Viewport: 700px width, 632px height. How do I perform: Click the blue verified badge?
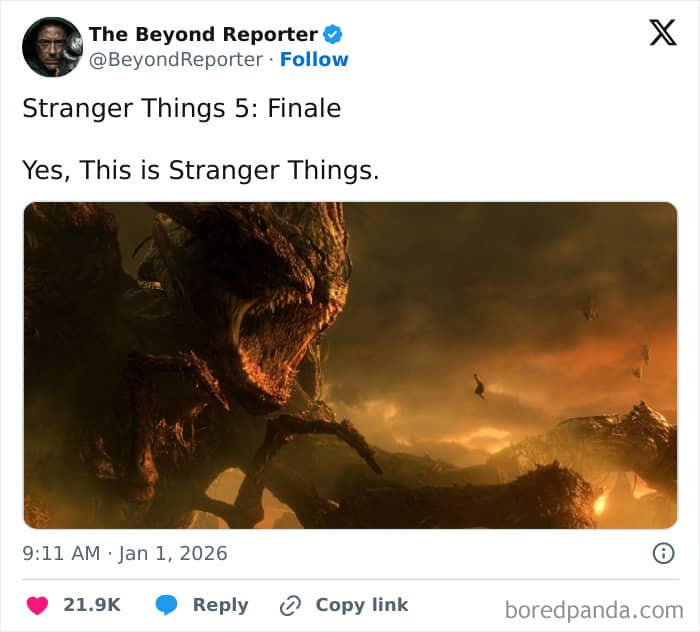tap(334, 34)
